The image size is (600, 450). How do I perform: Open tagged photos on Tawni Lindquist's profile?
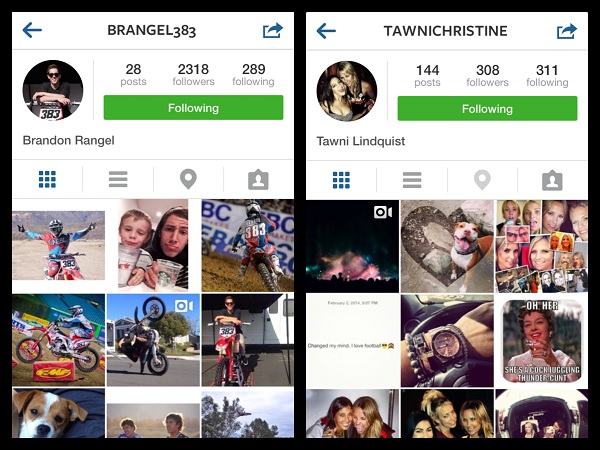point(552,180)
